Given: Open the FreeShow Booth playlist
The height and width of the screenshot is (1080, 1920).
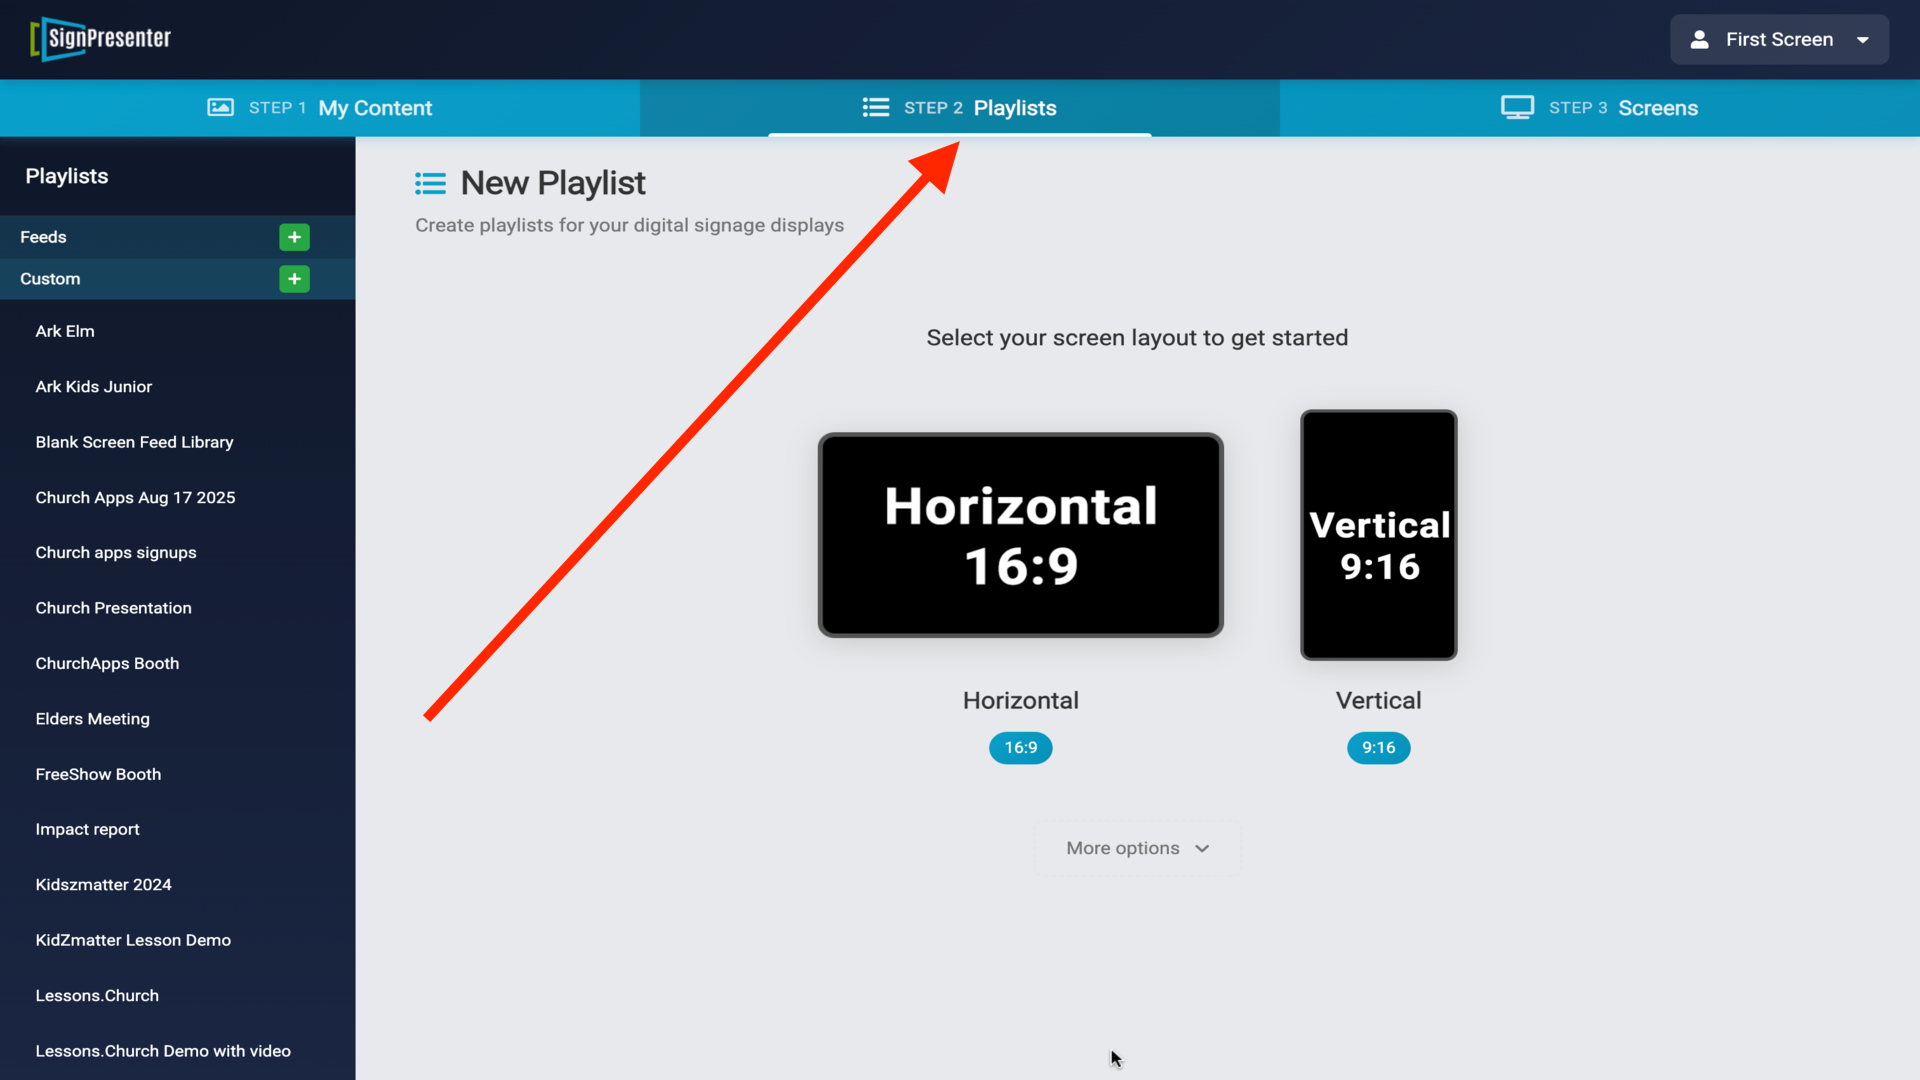Looking at the screenshot, I should pyautogui.click(x=98, y=774).
